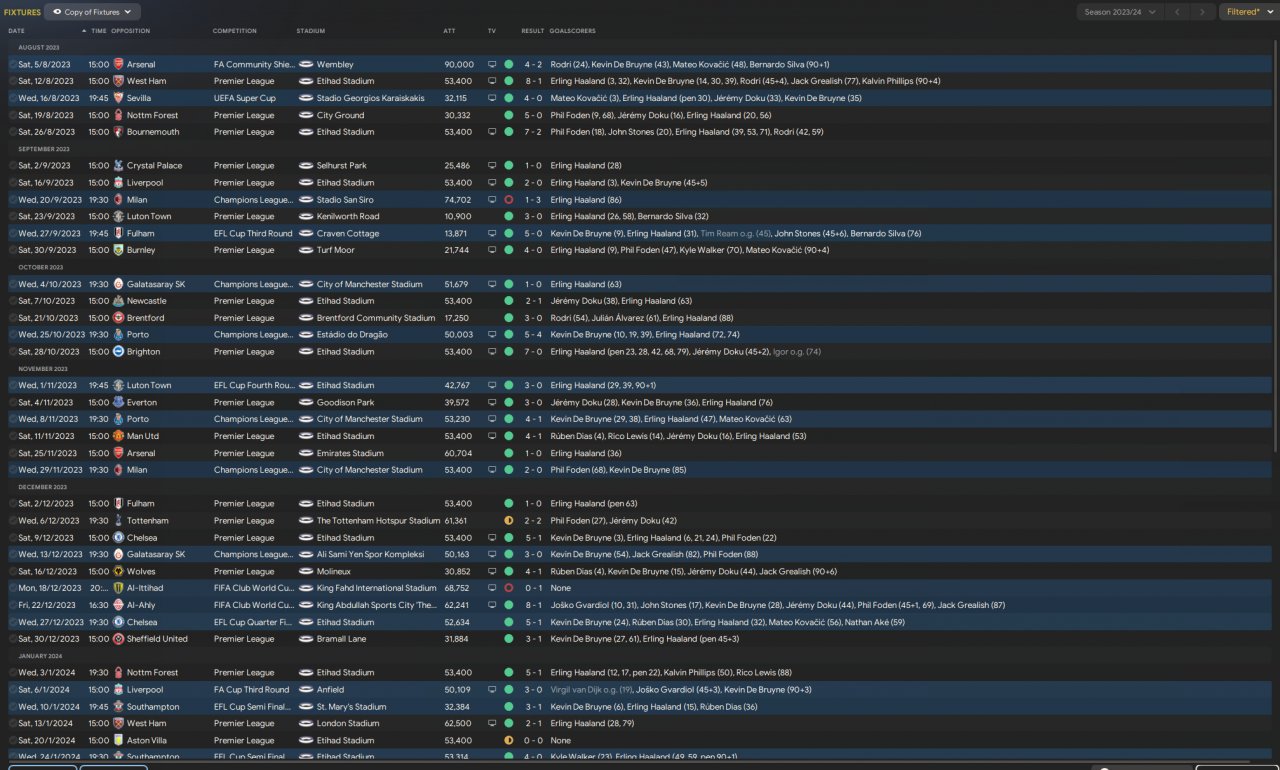Viewport: 1280px width, 770px height.
Task: Sort by the Competition column header
Action: pyautogui.click(x=235, y=31)
